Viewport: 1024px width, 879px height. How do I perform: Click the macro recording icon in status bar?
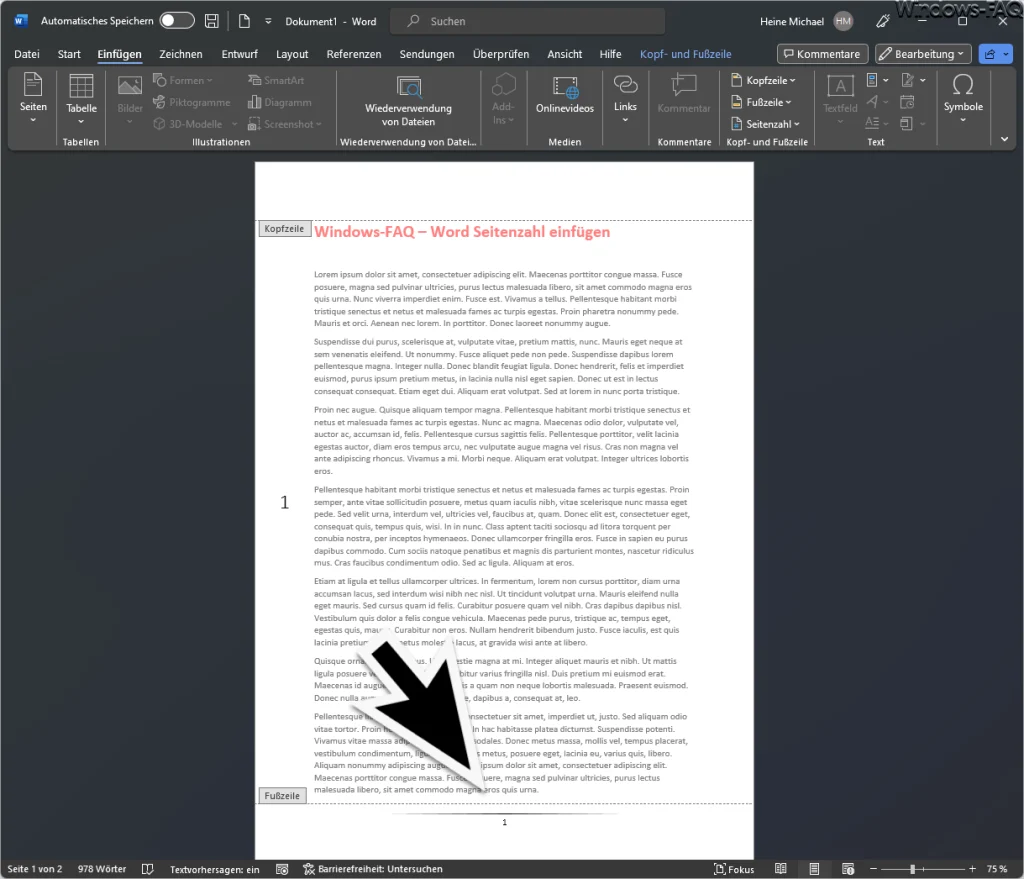282,869
